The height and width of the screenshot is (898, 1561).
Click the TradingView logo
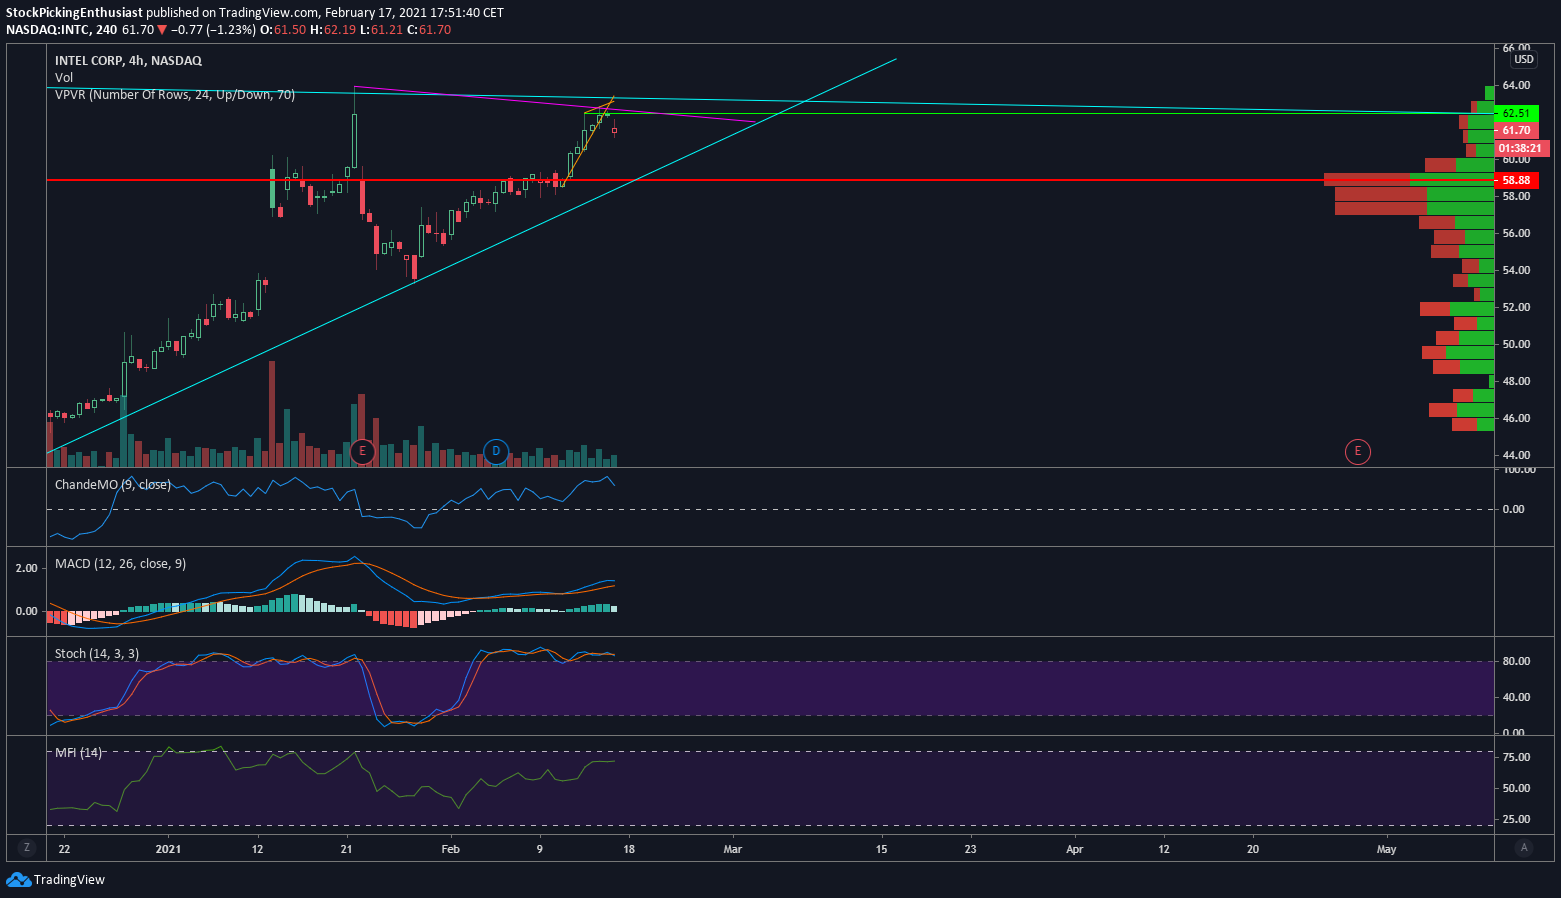56,880
